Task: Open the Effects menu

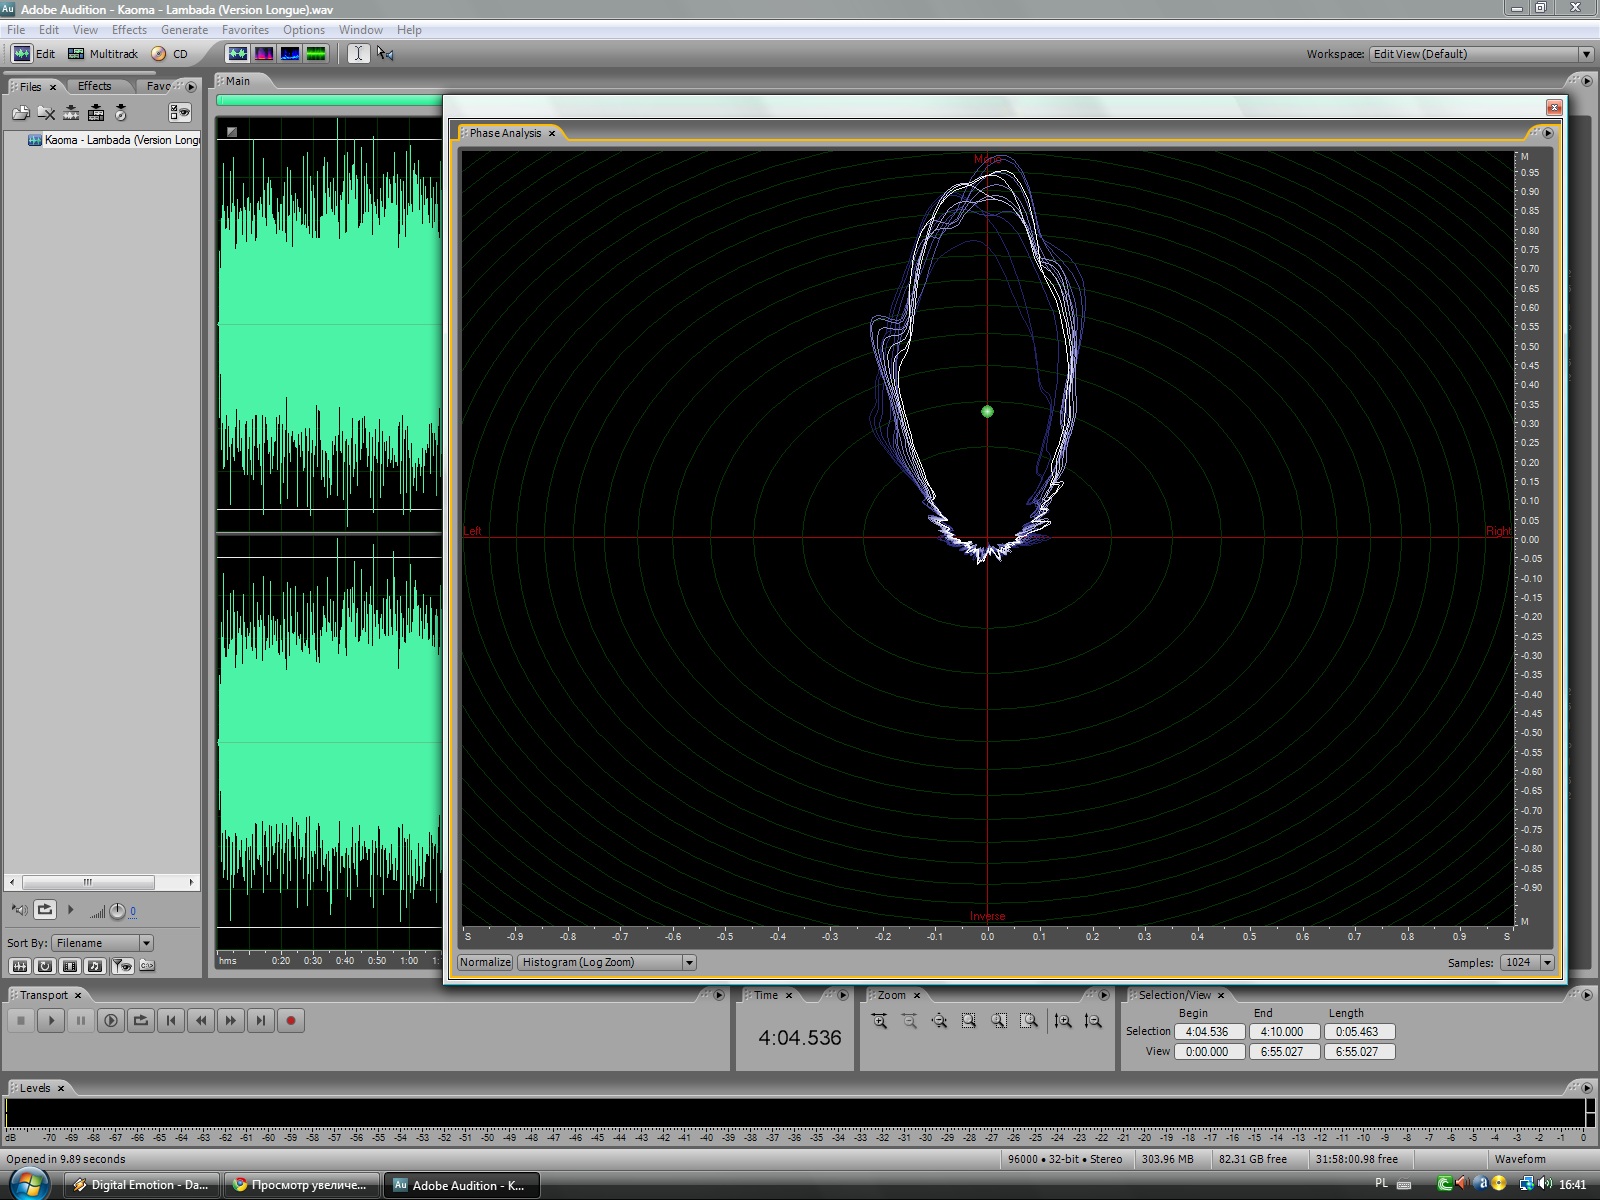Action: click(129, 30)
